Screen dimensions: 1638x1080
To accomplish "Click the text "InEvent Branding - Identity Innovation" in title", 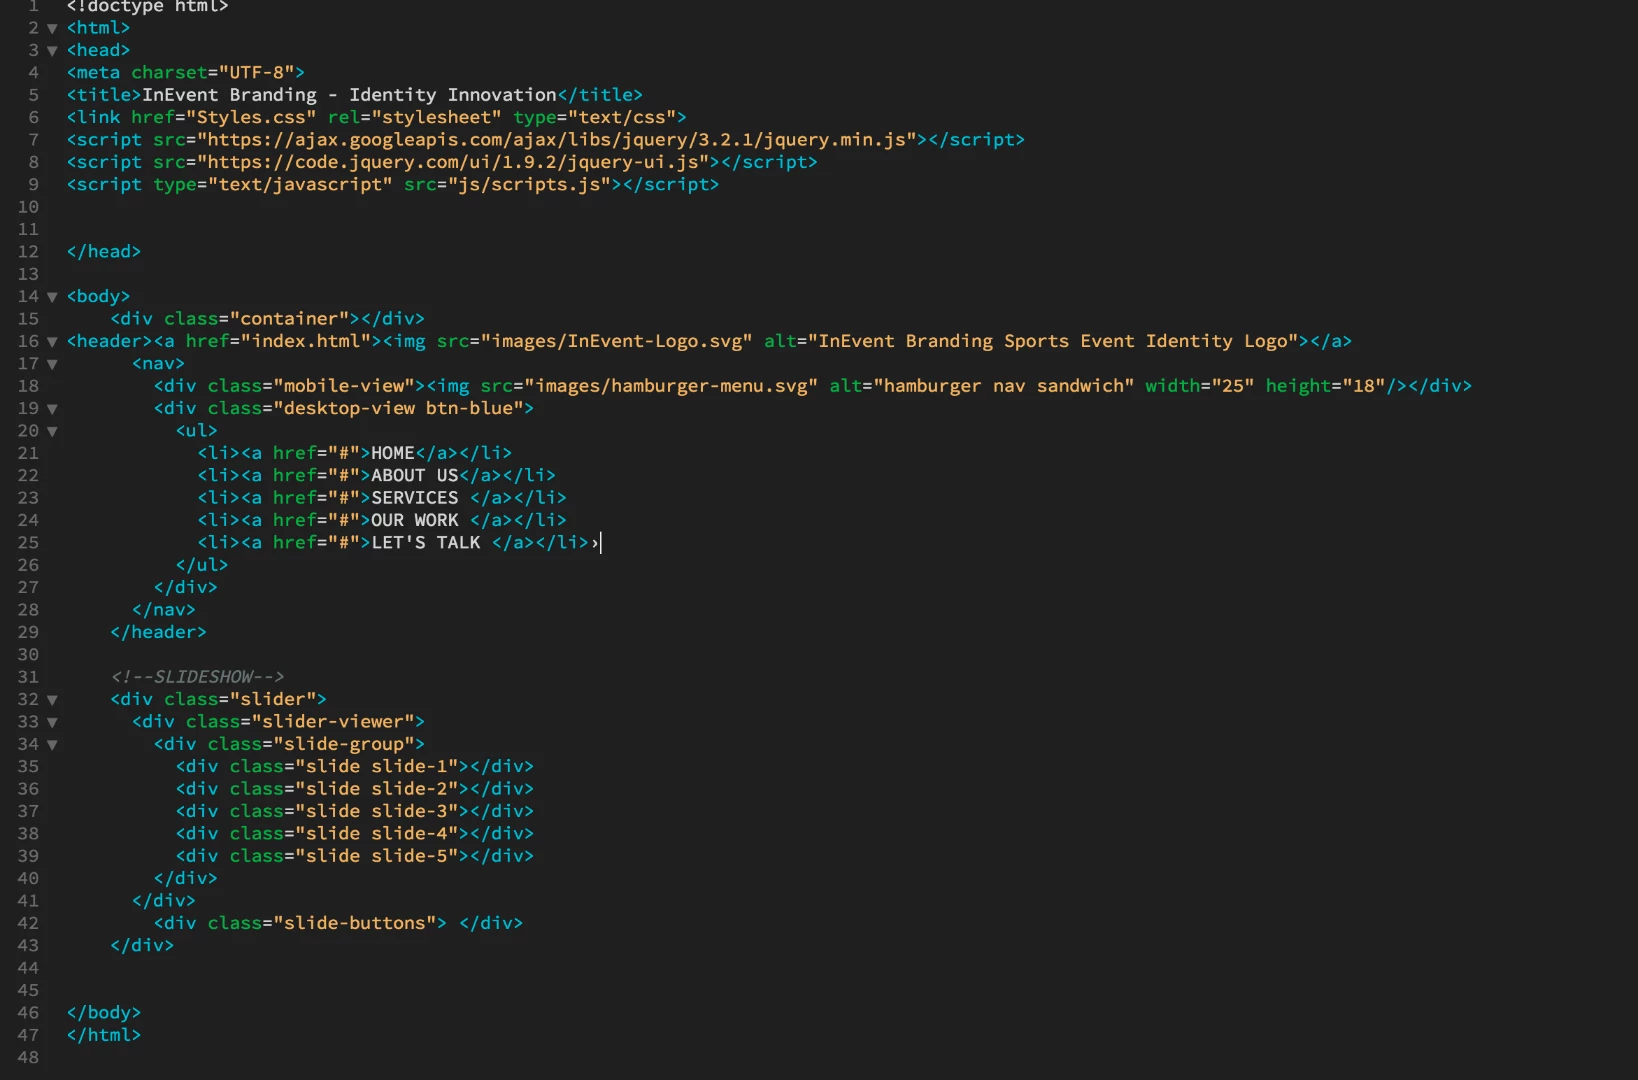I will click(349, 95).
